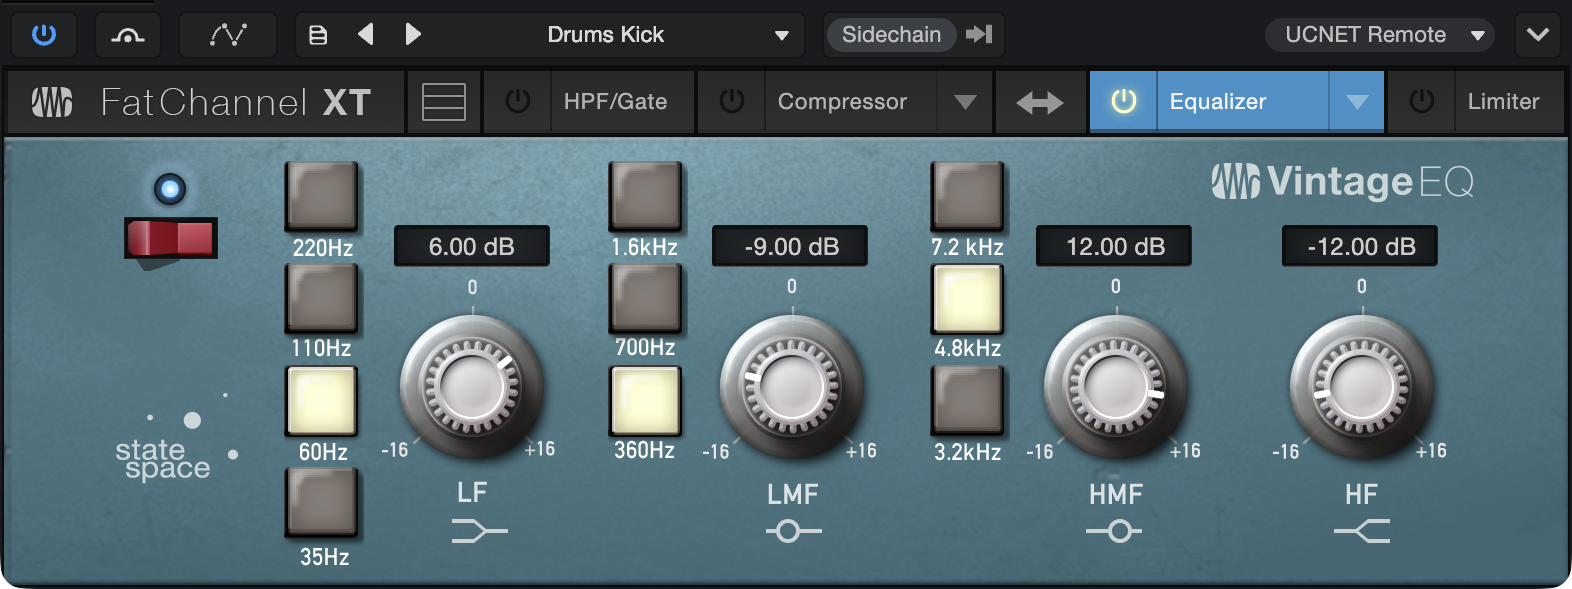Select the 220Hz LF frequency button
The width and height of the screenshot is (1572, 589).
322,196
